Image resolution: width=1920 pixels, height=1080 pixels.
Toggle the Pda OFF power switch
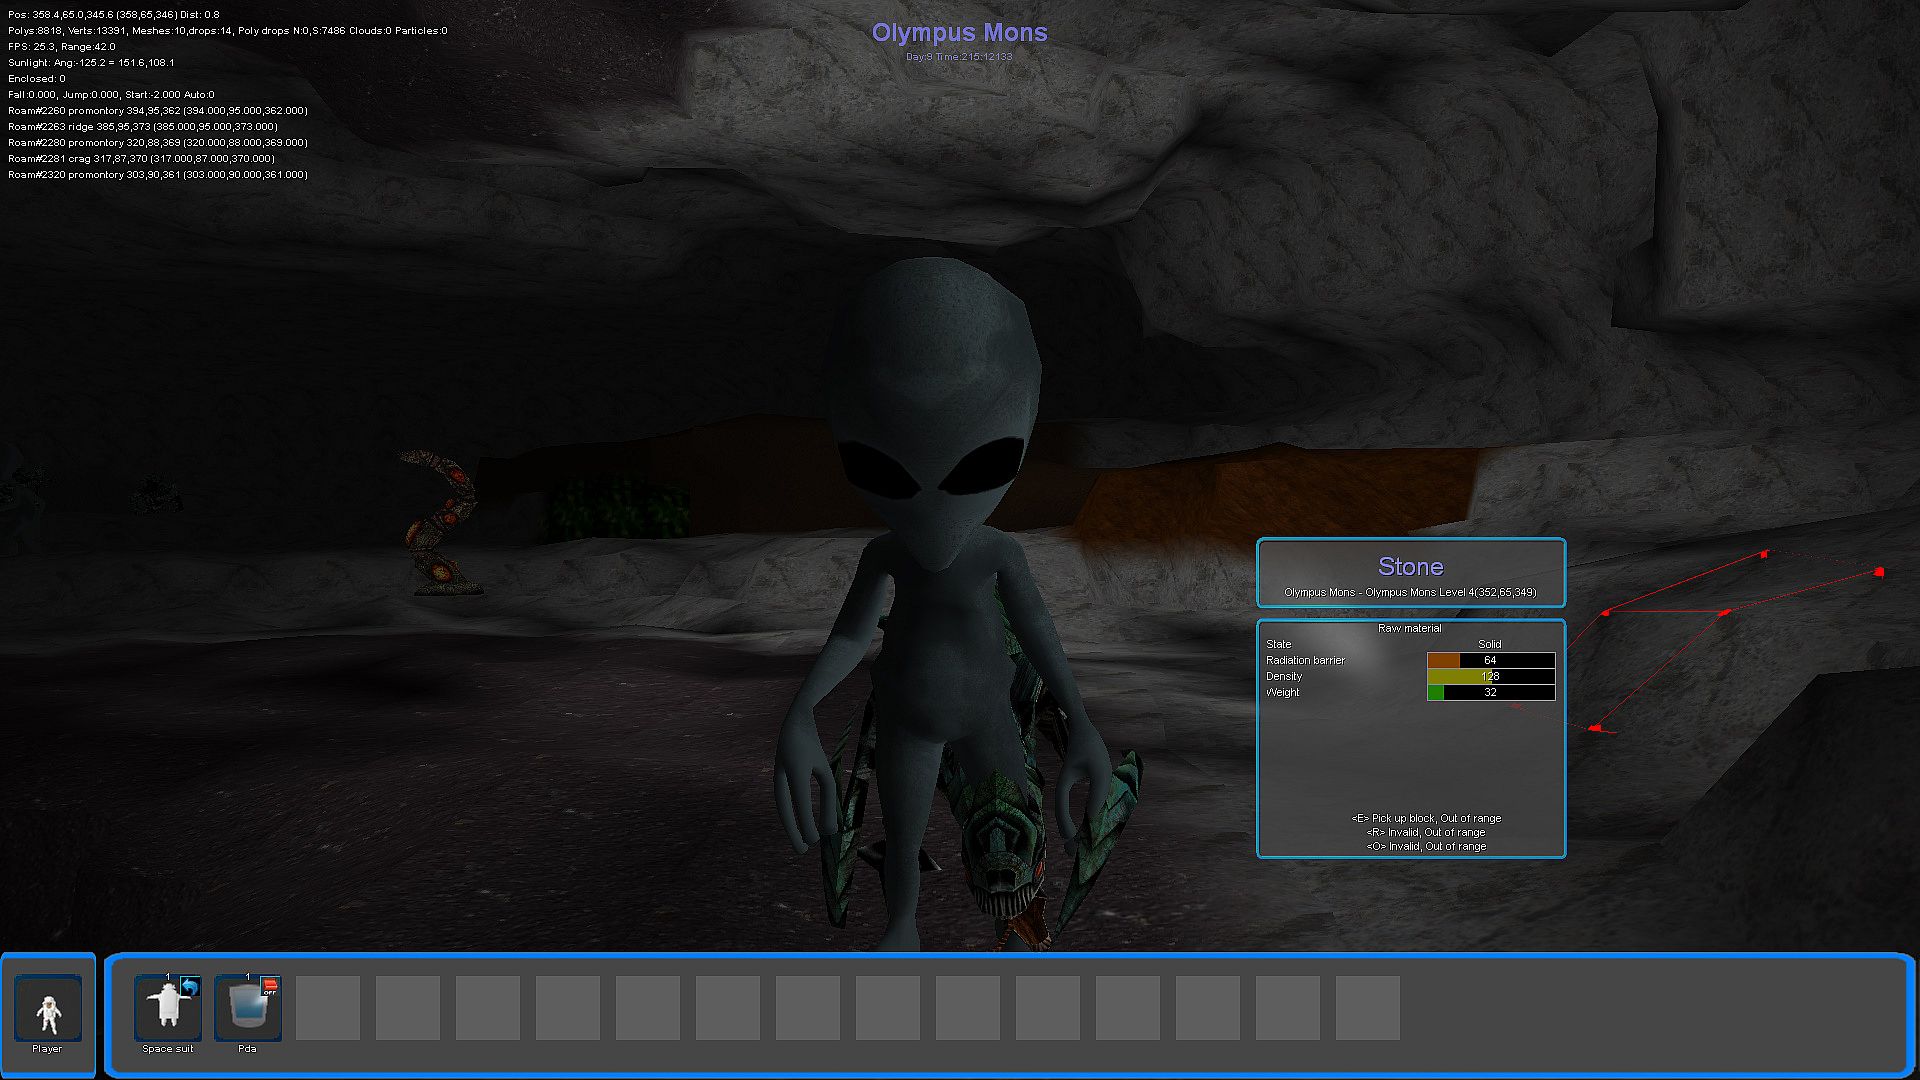(269, 988)
